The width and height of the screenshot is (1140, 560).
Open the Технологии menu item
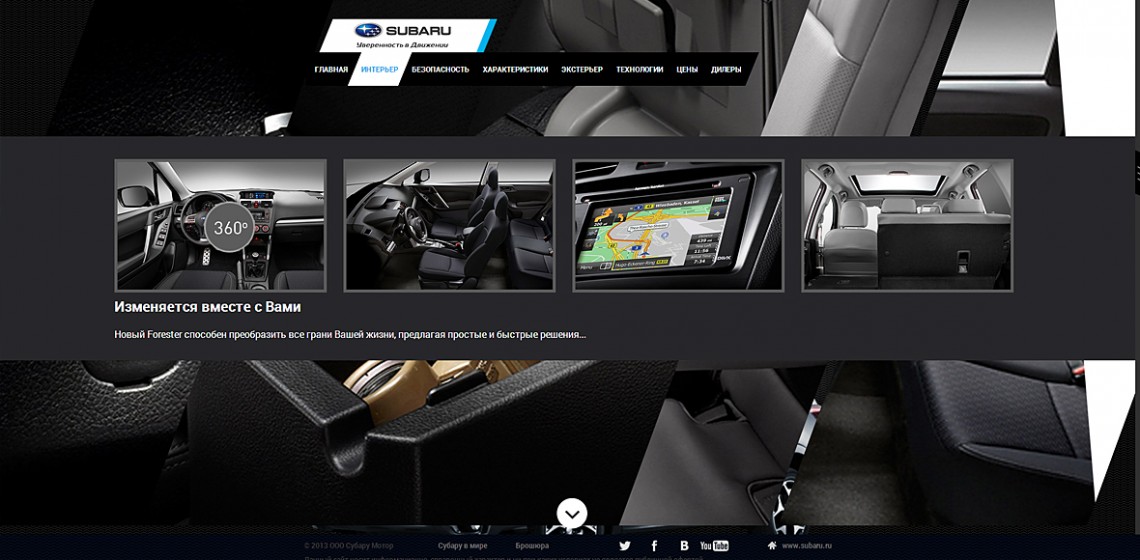point(639,70)
